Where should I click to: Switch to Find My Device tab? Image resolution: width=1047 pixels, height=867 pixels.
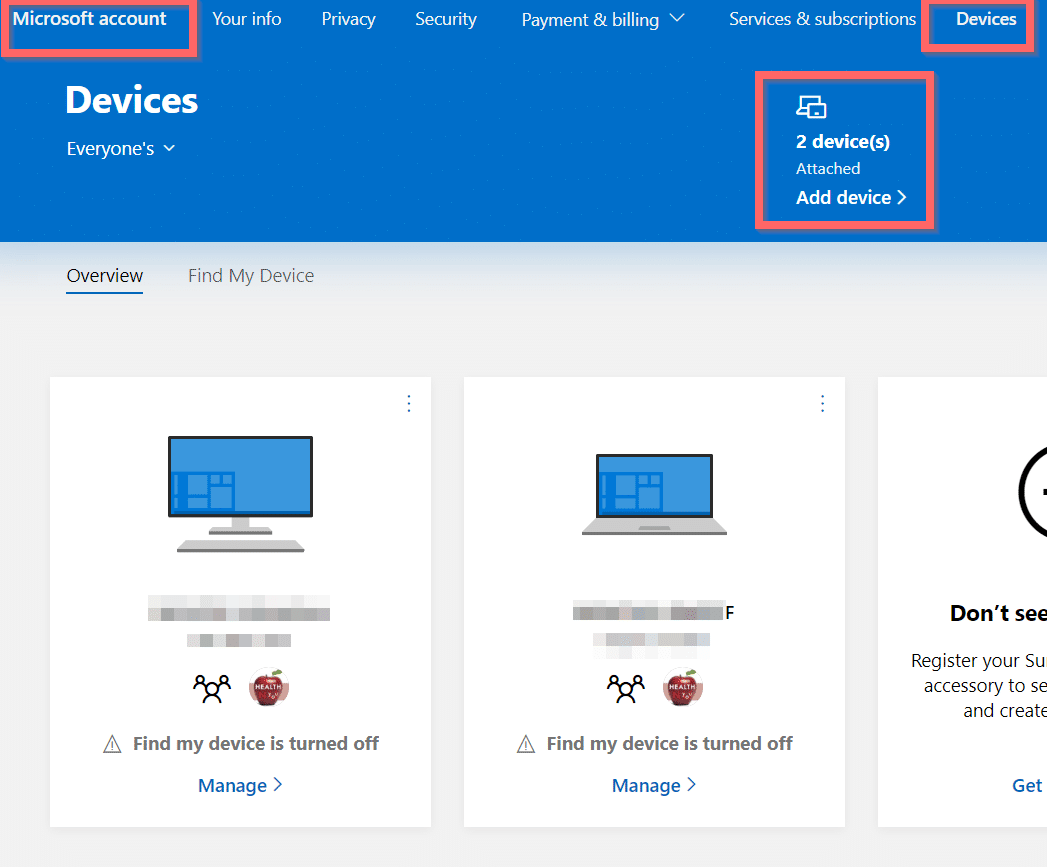coord(251,276)
